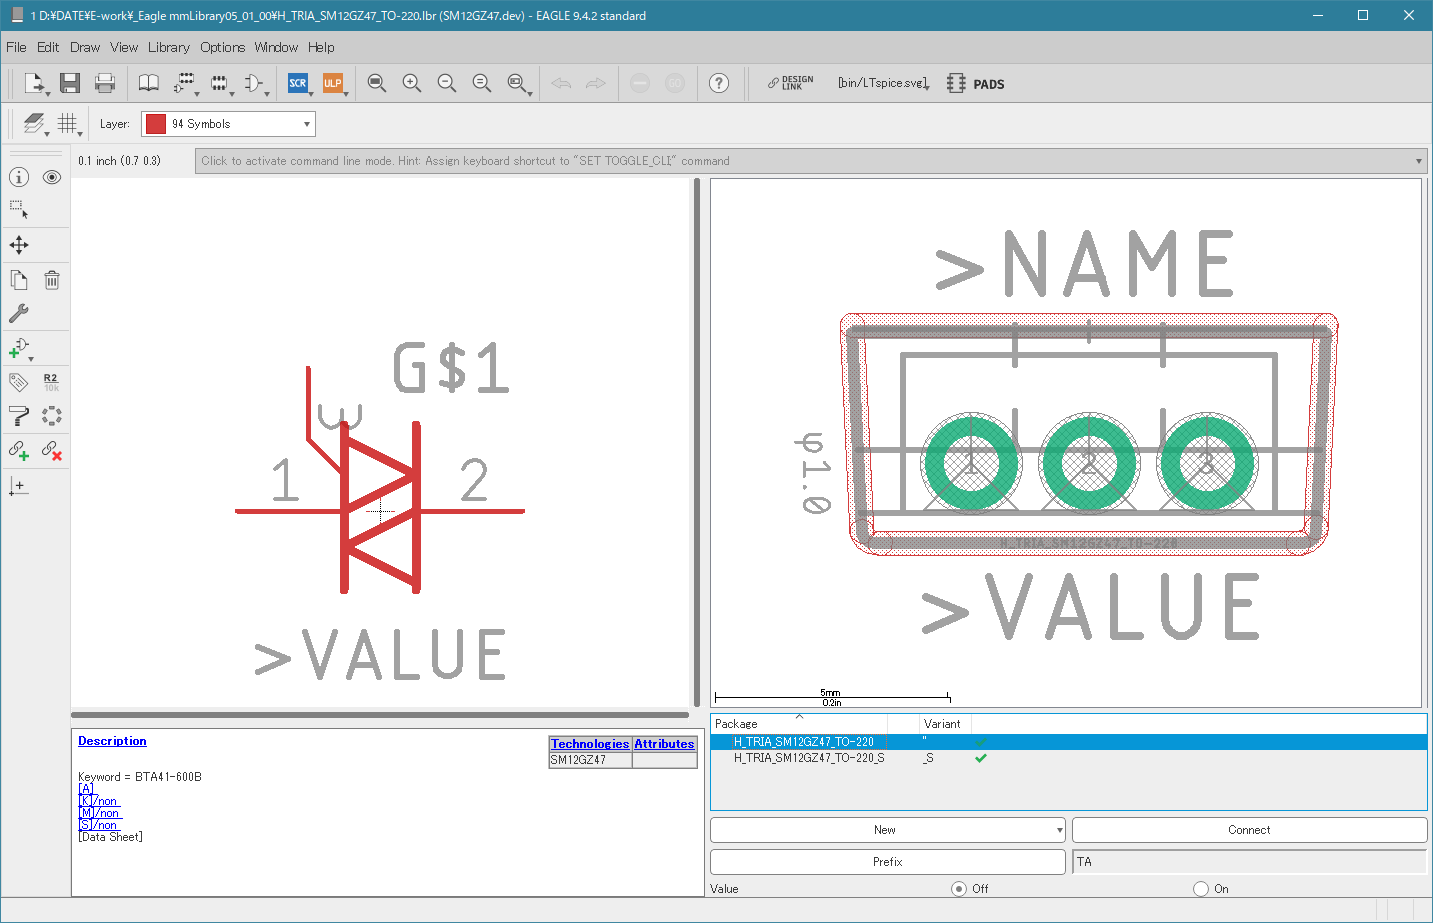Select the Paint roller tool
The image size is (1433, 923).
(19, 416)
